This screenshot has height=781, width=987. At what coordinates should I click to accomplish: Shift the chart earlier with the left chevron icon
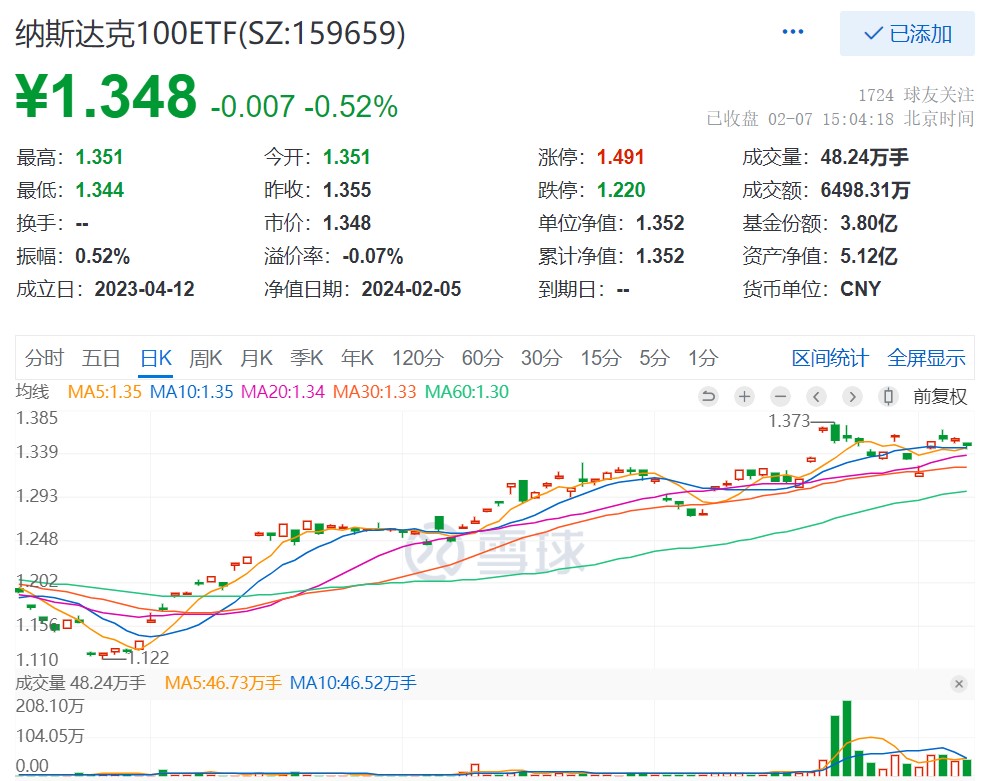pyautogui.click(x=816, y=397)
